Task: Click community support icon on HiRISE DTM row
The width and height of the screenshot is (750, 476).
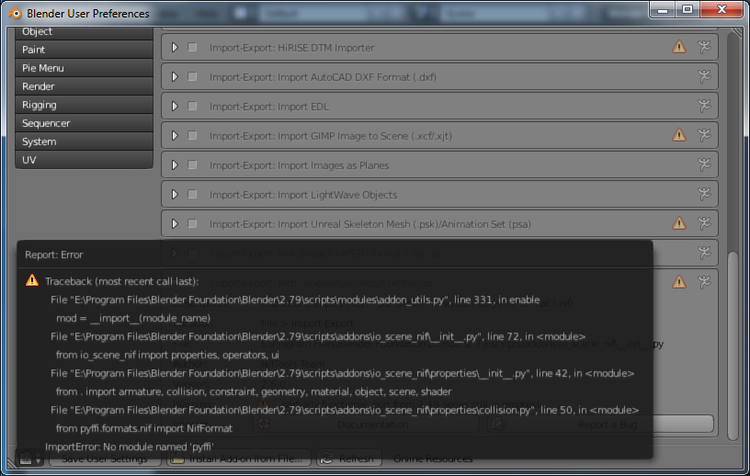Action: [704, 47]
